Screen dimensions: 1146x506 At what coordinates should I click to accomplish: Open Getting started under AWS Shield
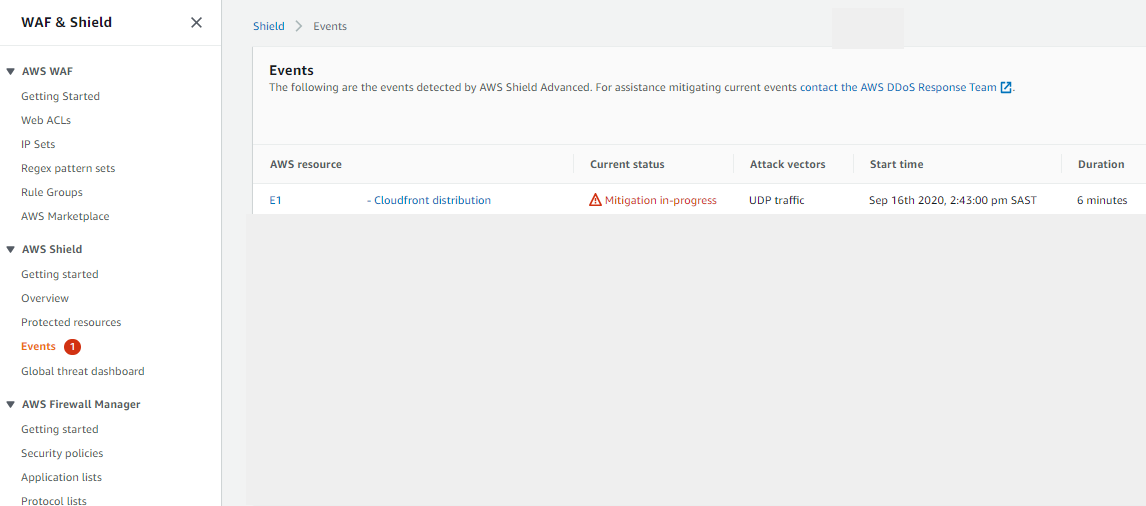[x=60, y=274]
